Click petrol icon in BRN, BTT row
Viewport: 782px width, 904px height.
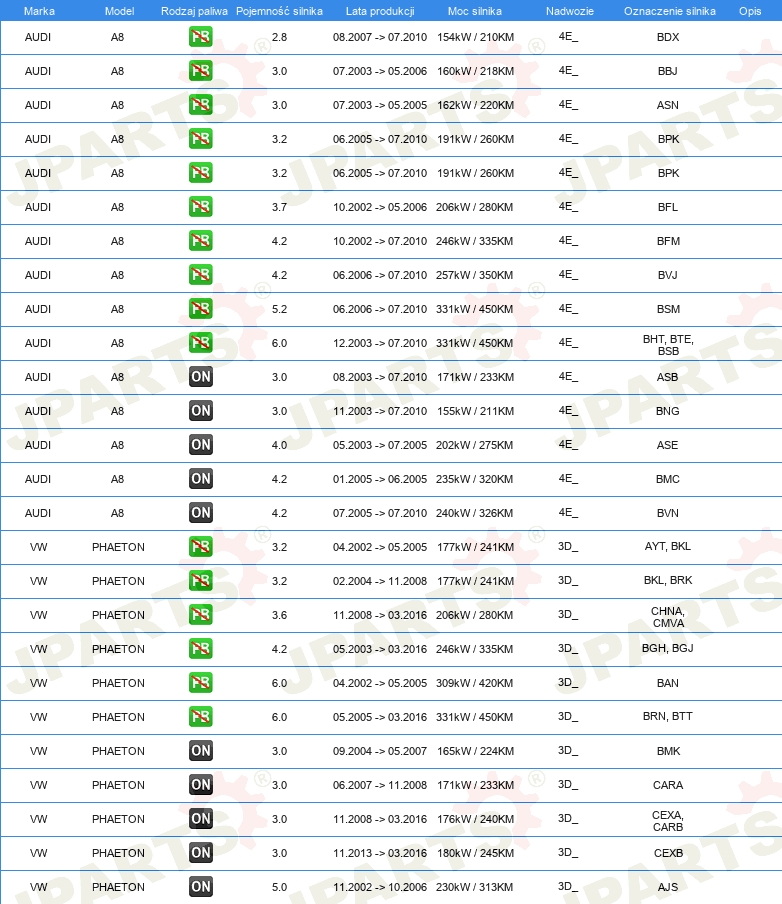(x=201, y=717)
